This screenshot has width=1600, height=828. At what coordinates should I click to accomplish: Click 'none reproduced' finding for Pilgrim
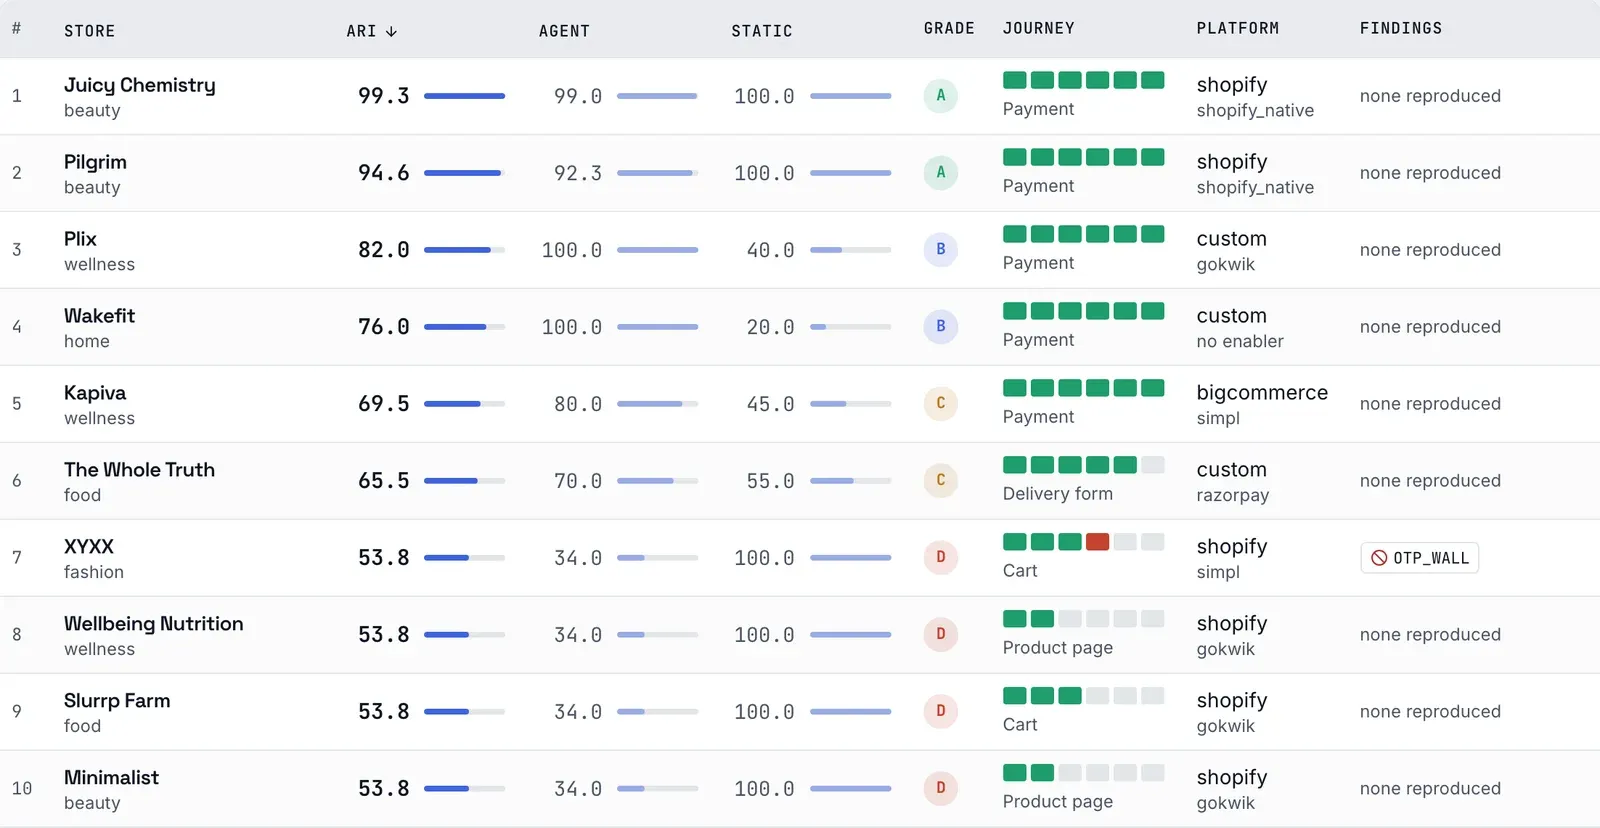click(1430, 173)
